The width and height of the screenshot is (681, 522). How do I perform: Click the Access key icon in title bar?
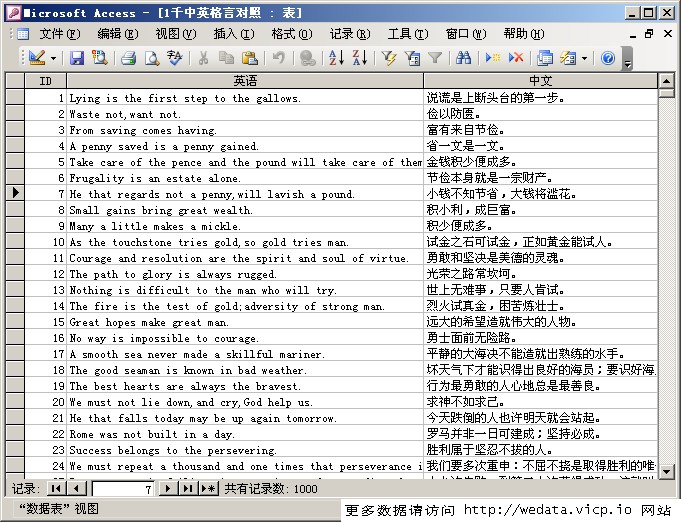14,13
